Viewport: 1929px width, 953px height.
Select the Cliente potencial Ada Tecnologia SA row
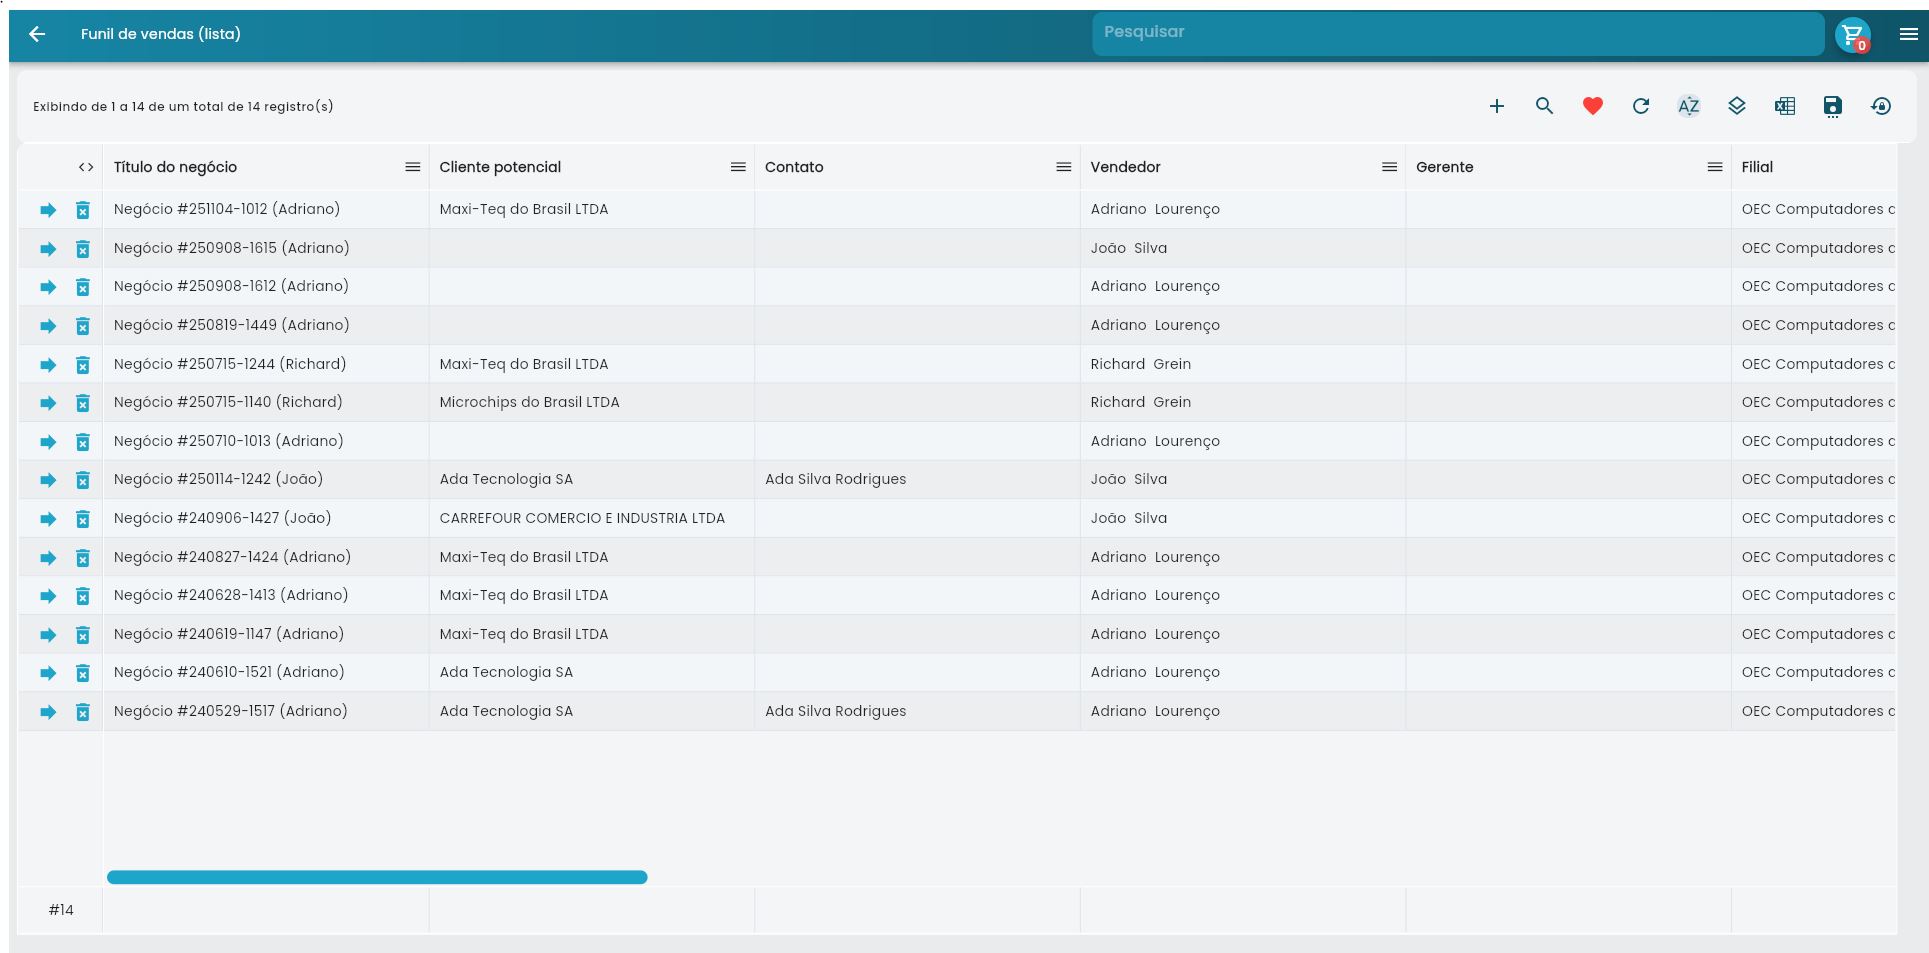[x=506, y=479]
